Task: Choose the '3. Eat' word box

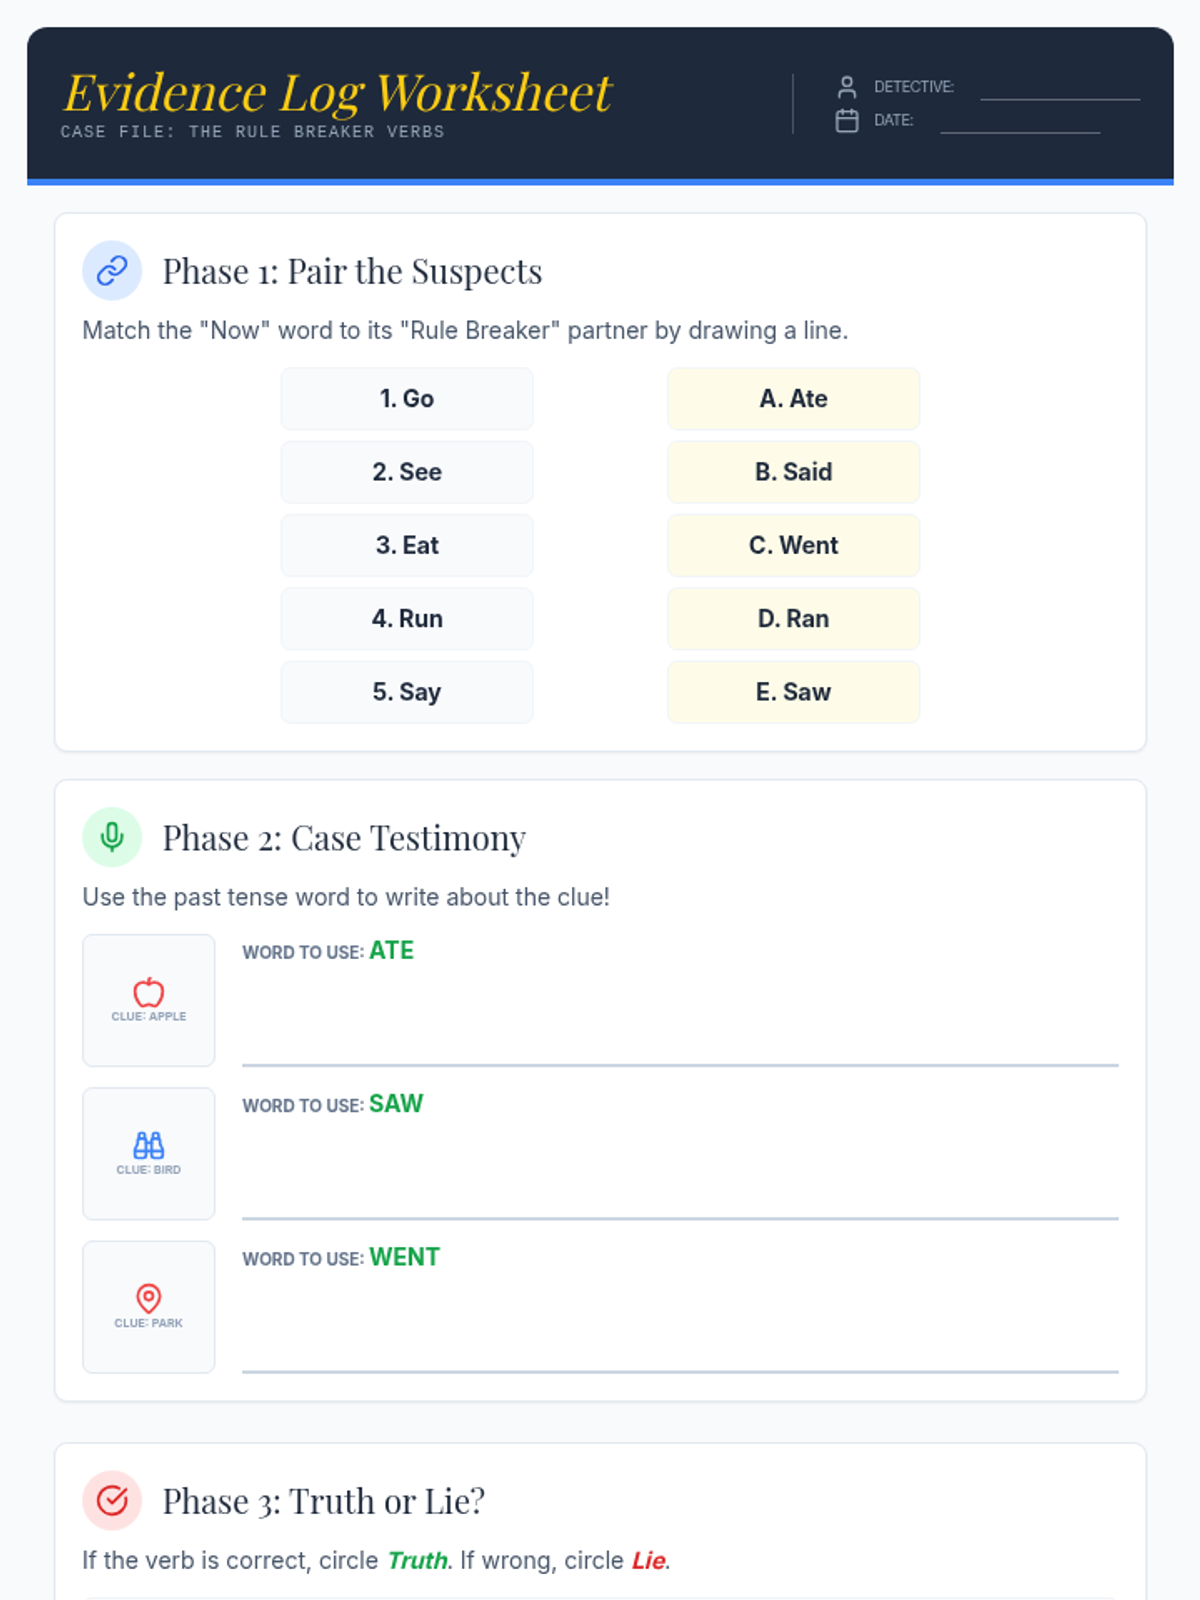Action: [407, 545]
